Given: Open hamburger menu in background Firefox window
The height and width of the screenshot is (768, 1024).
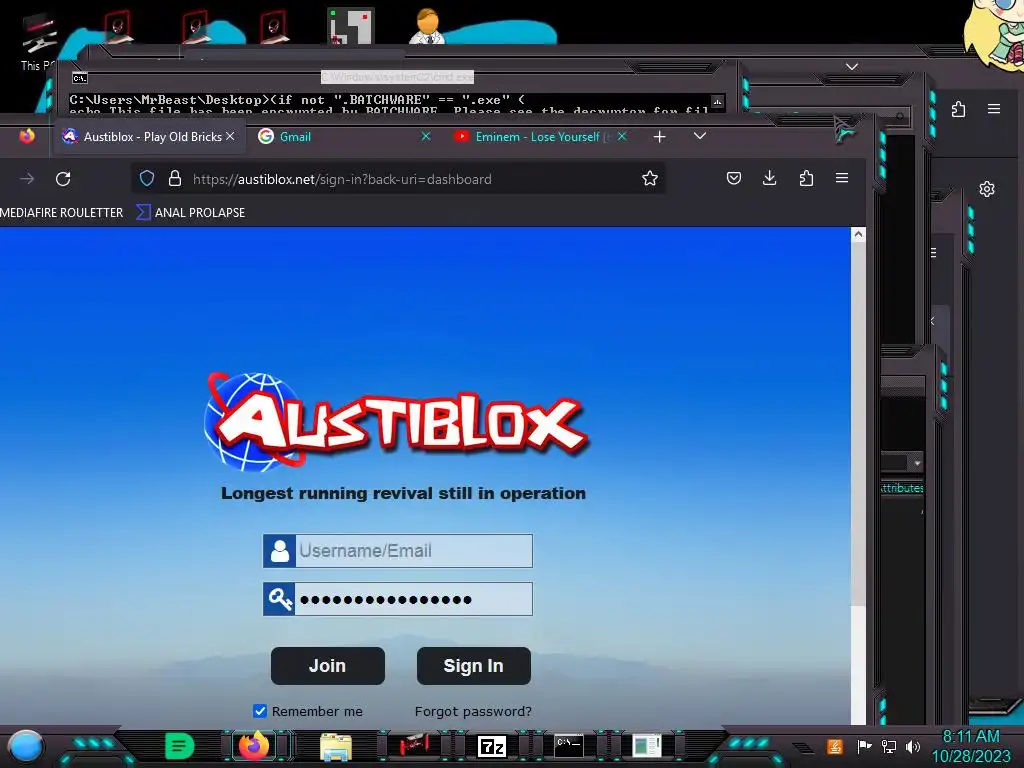Looking at the screenshot, I should pos(994,108).
